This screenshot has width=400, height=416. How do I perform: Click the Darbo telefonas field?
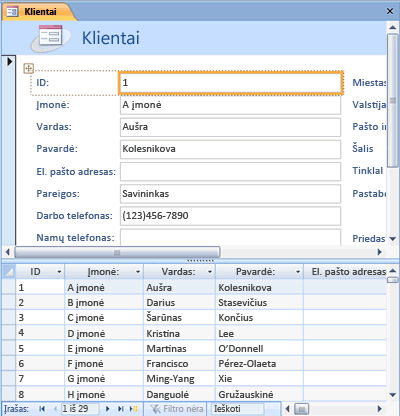(230, 216)
